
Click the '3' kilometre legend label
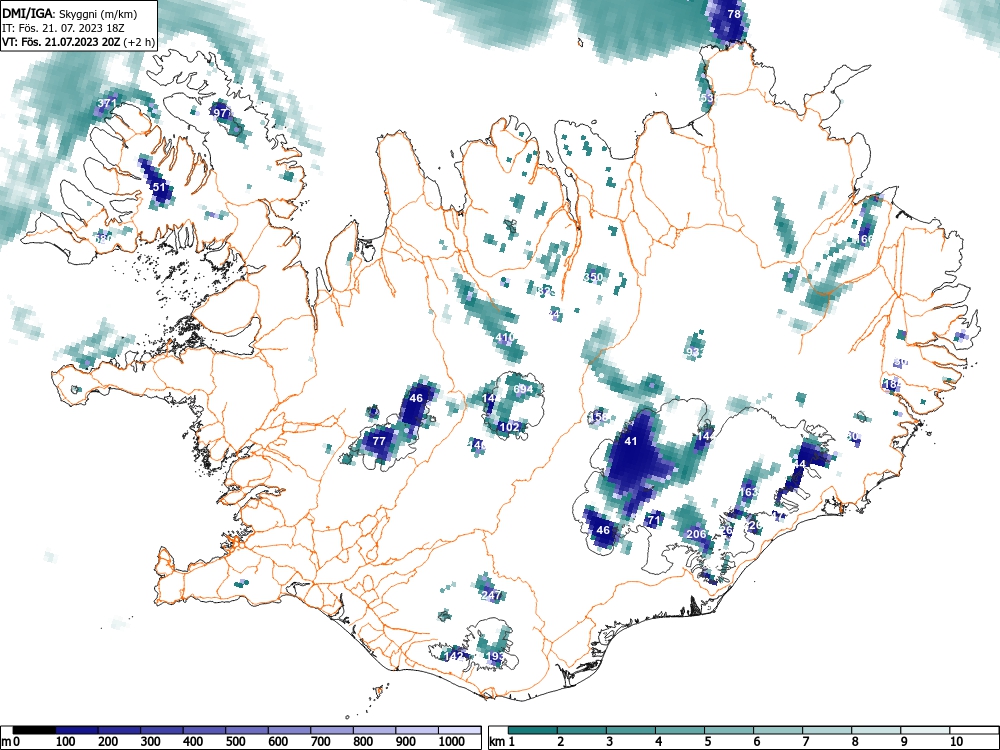pyautogui.click(x=610, y=742)
